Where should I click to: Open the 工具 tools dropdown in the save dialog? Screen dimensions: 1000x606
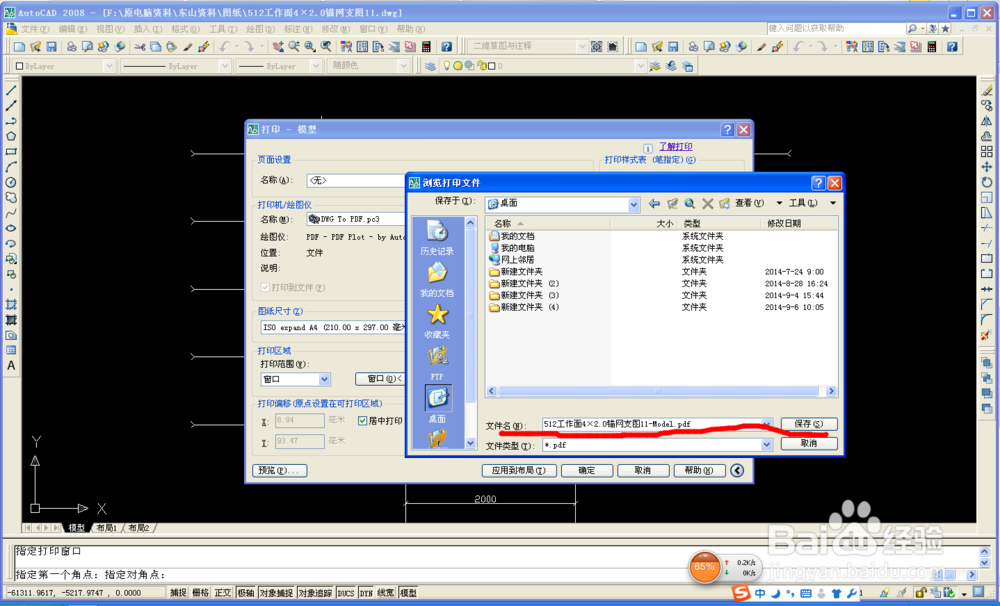[812, 203]
